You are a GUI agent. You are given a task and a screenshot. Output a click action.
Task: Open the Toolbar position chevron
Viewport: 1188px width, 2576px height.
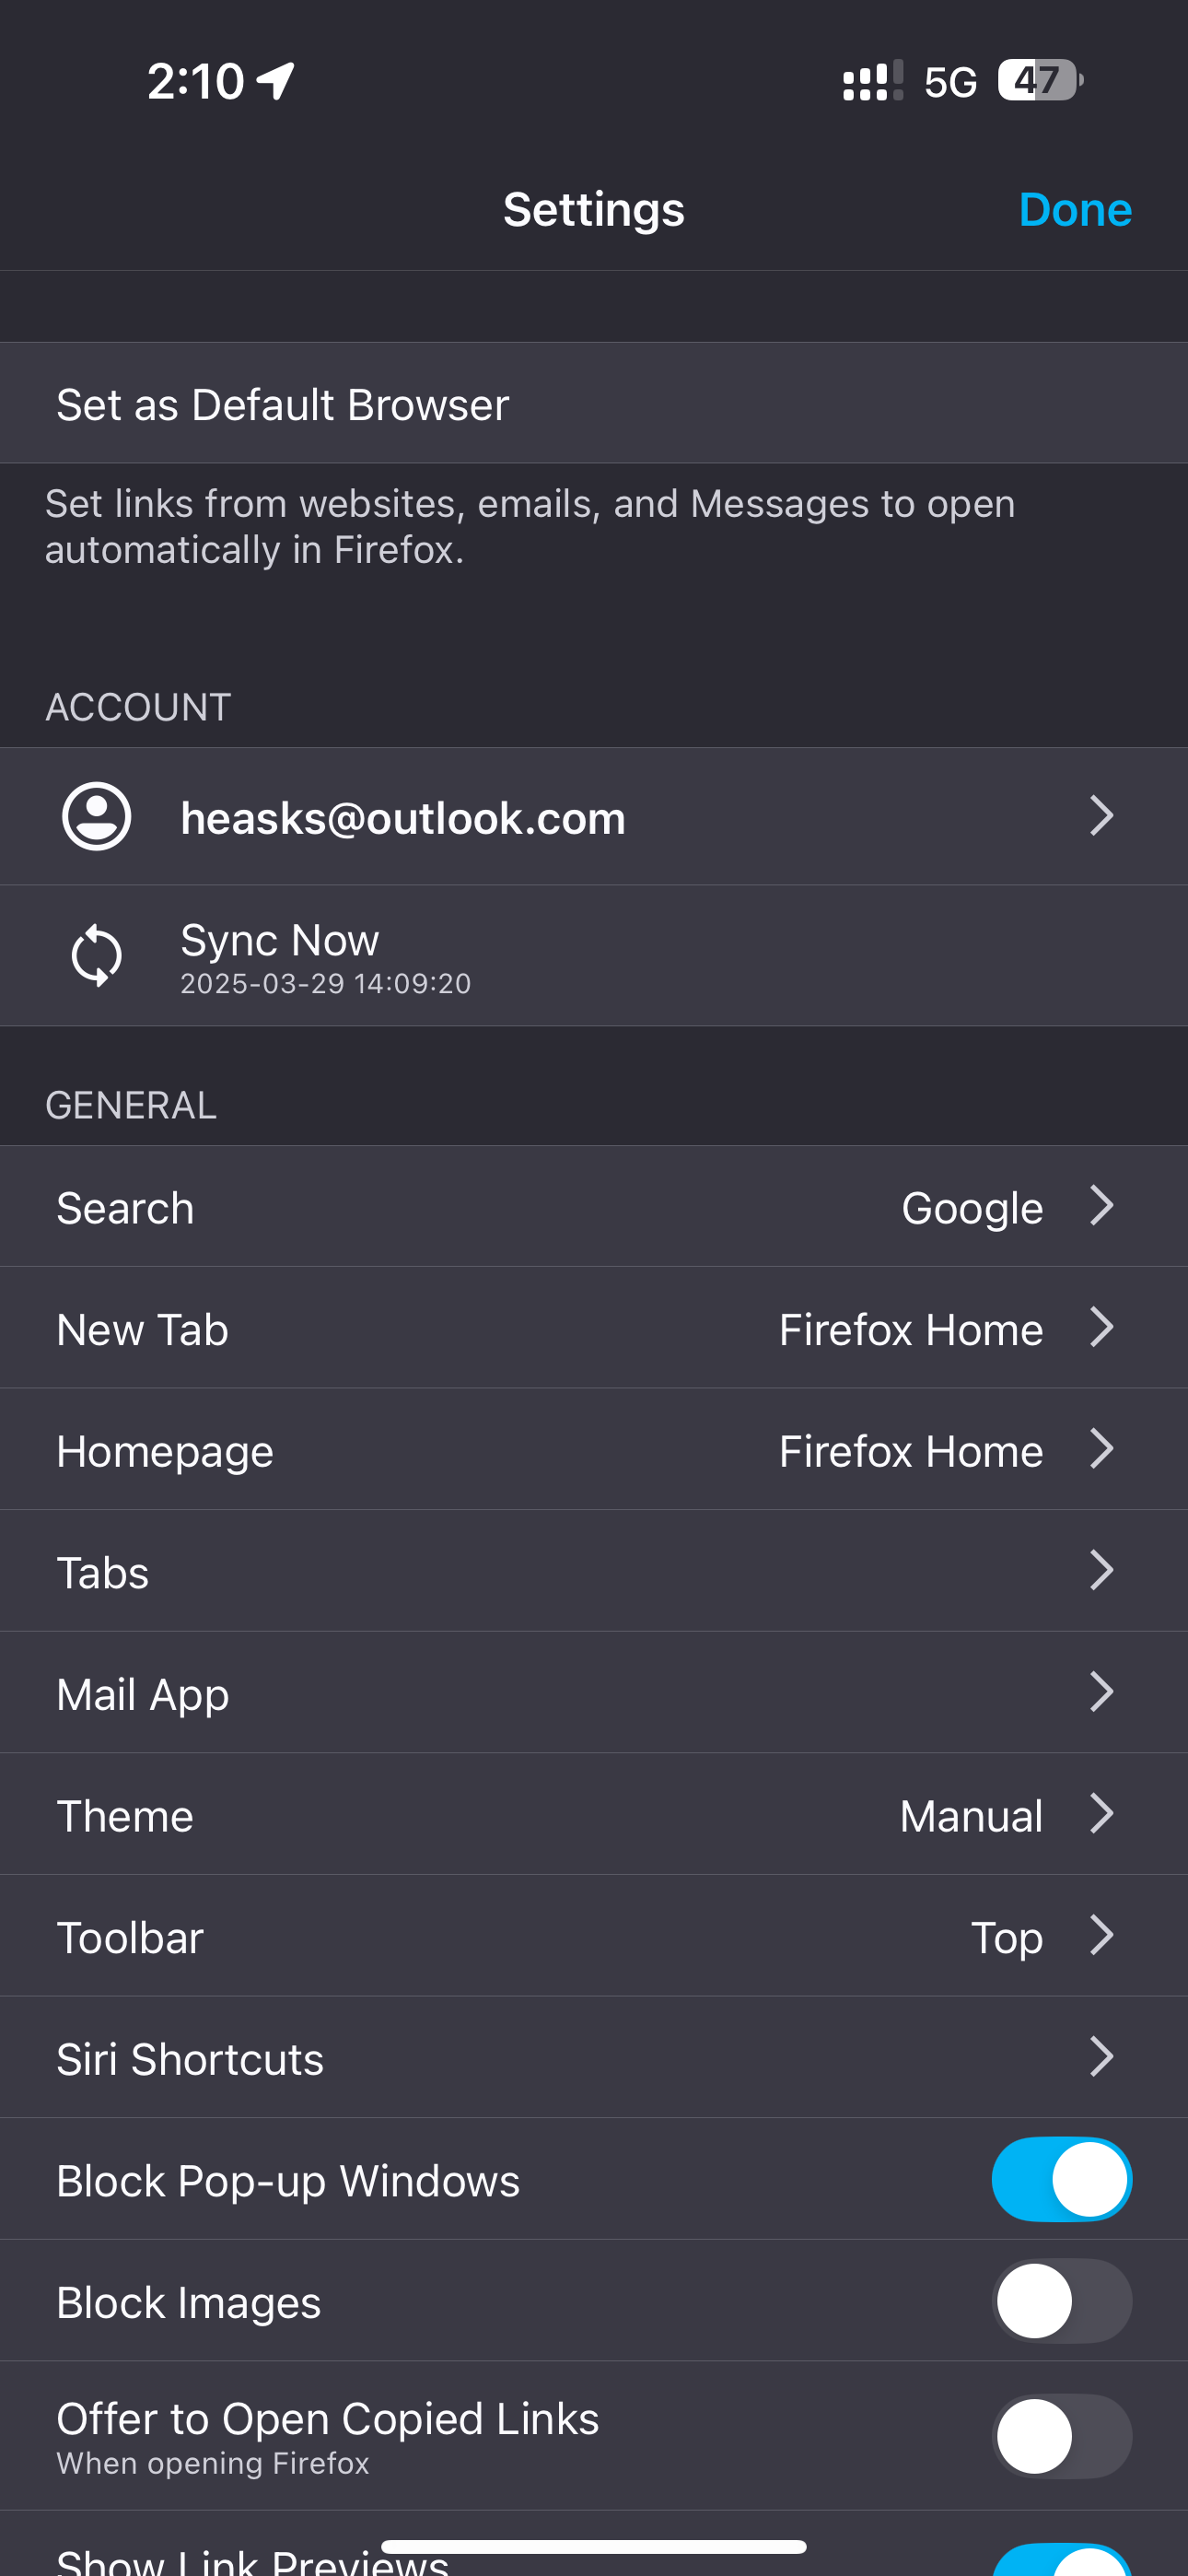point(1101,1936)
